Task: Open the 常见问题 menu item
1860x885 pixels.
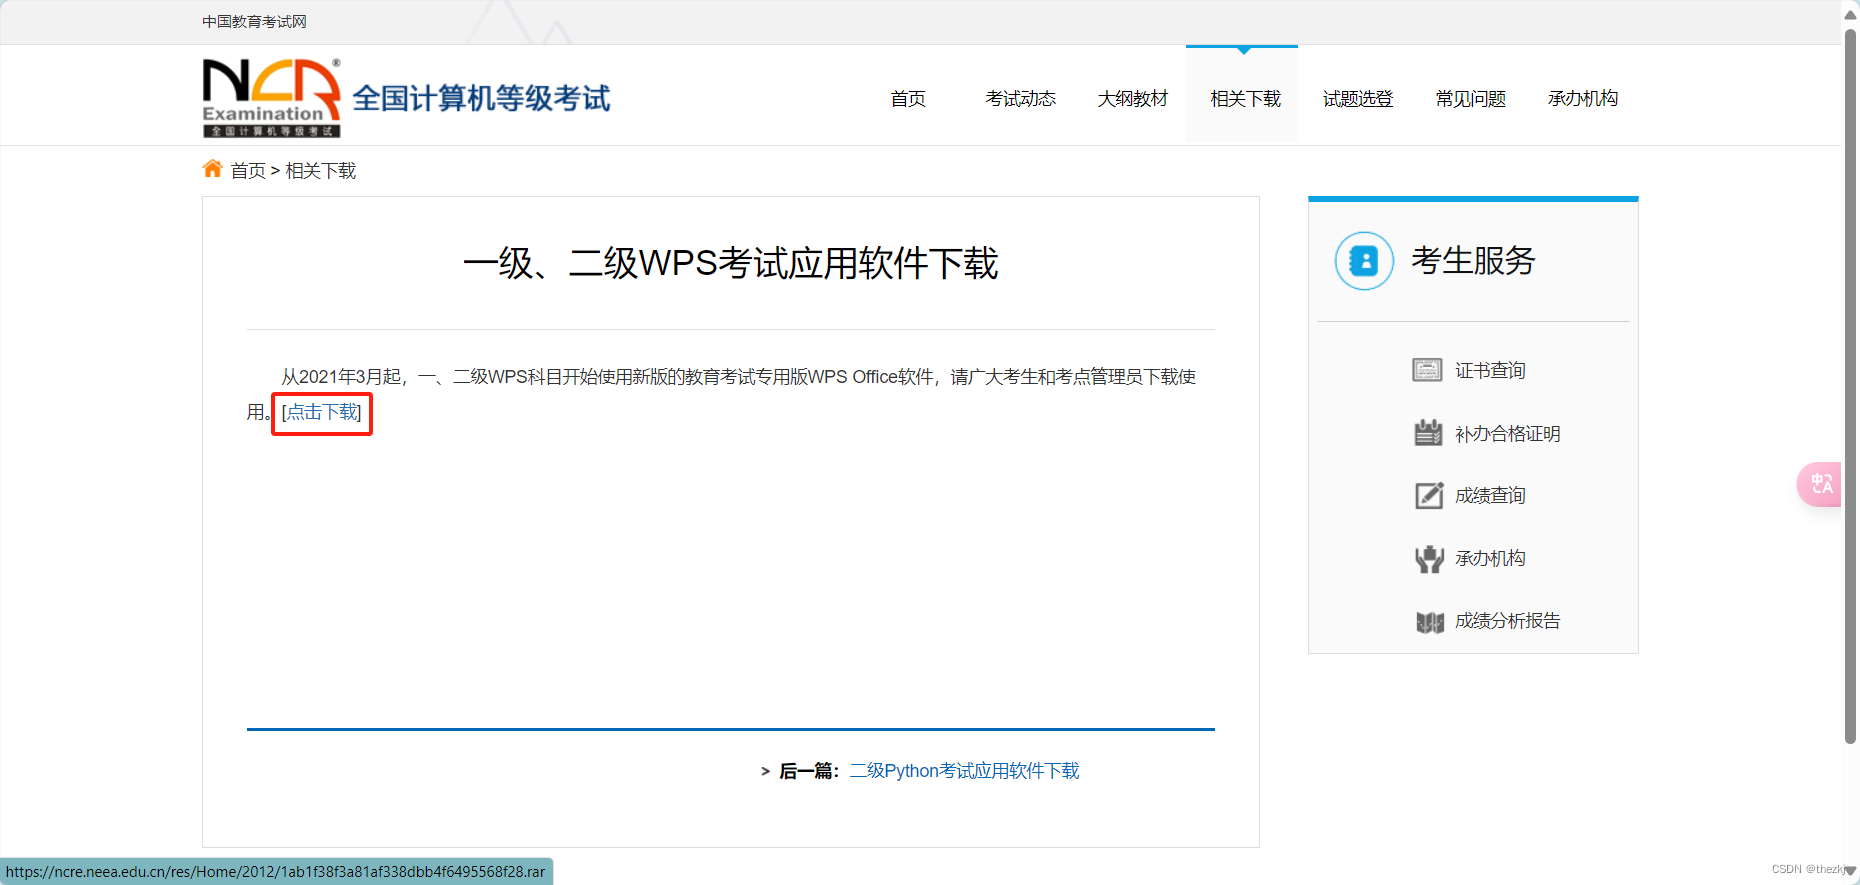Action: [x=1470, y=98]
